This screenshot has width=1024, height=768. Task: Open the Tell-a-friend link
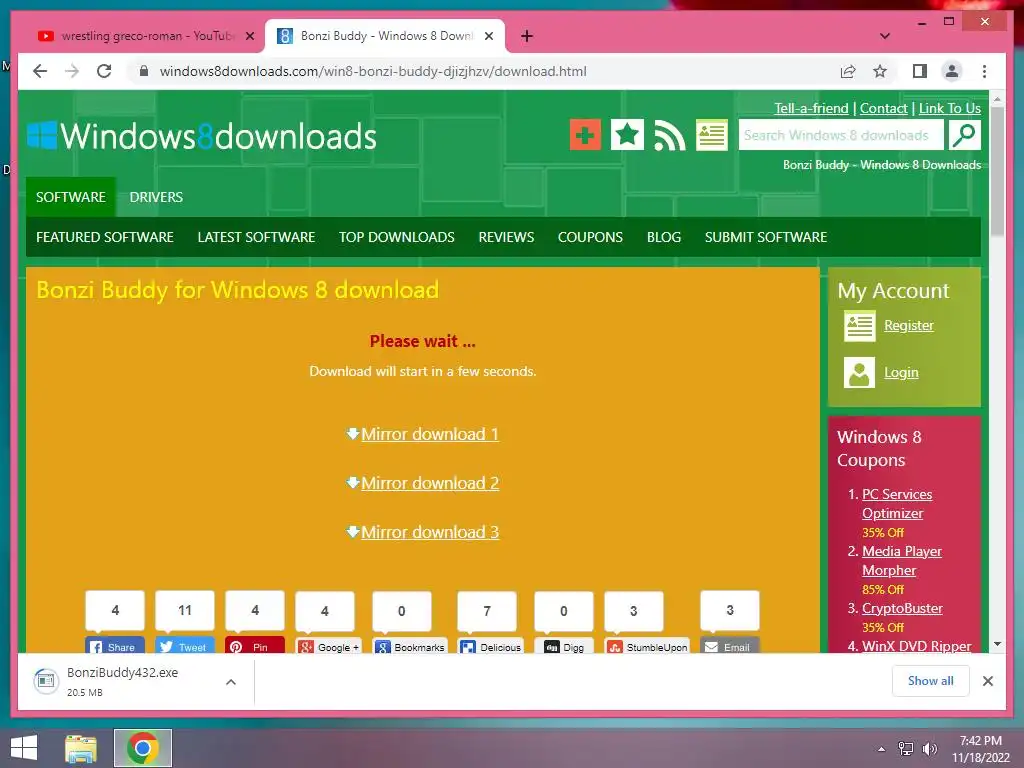click(811, 108)
